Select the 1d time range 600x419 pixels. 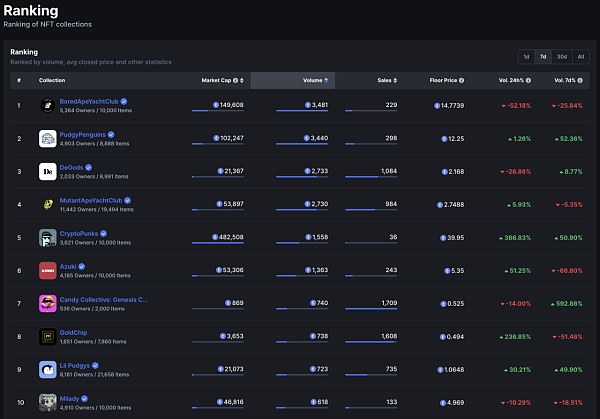click(526, 56)
